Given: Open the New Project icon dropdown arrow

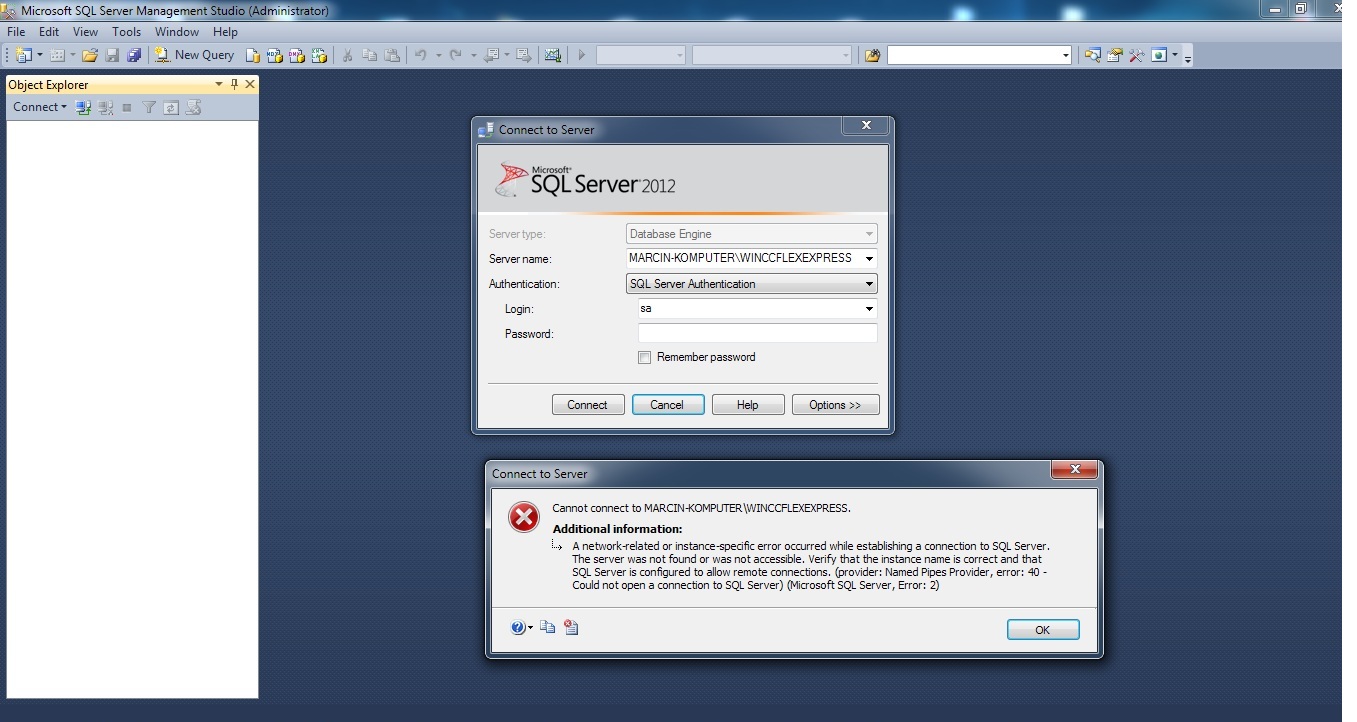Looking at the screenshot, I should pyautogui.click(x=40, y=55).
